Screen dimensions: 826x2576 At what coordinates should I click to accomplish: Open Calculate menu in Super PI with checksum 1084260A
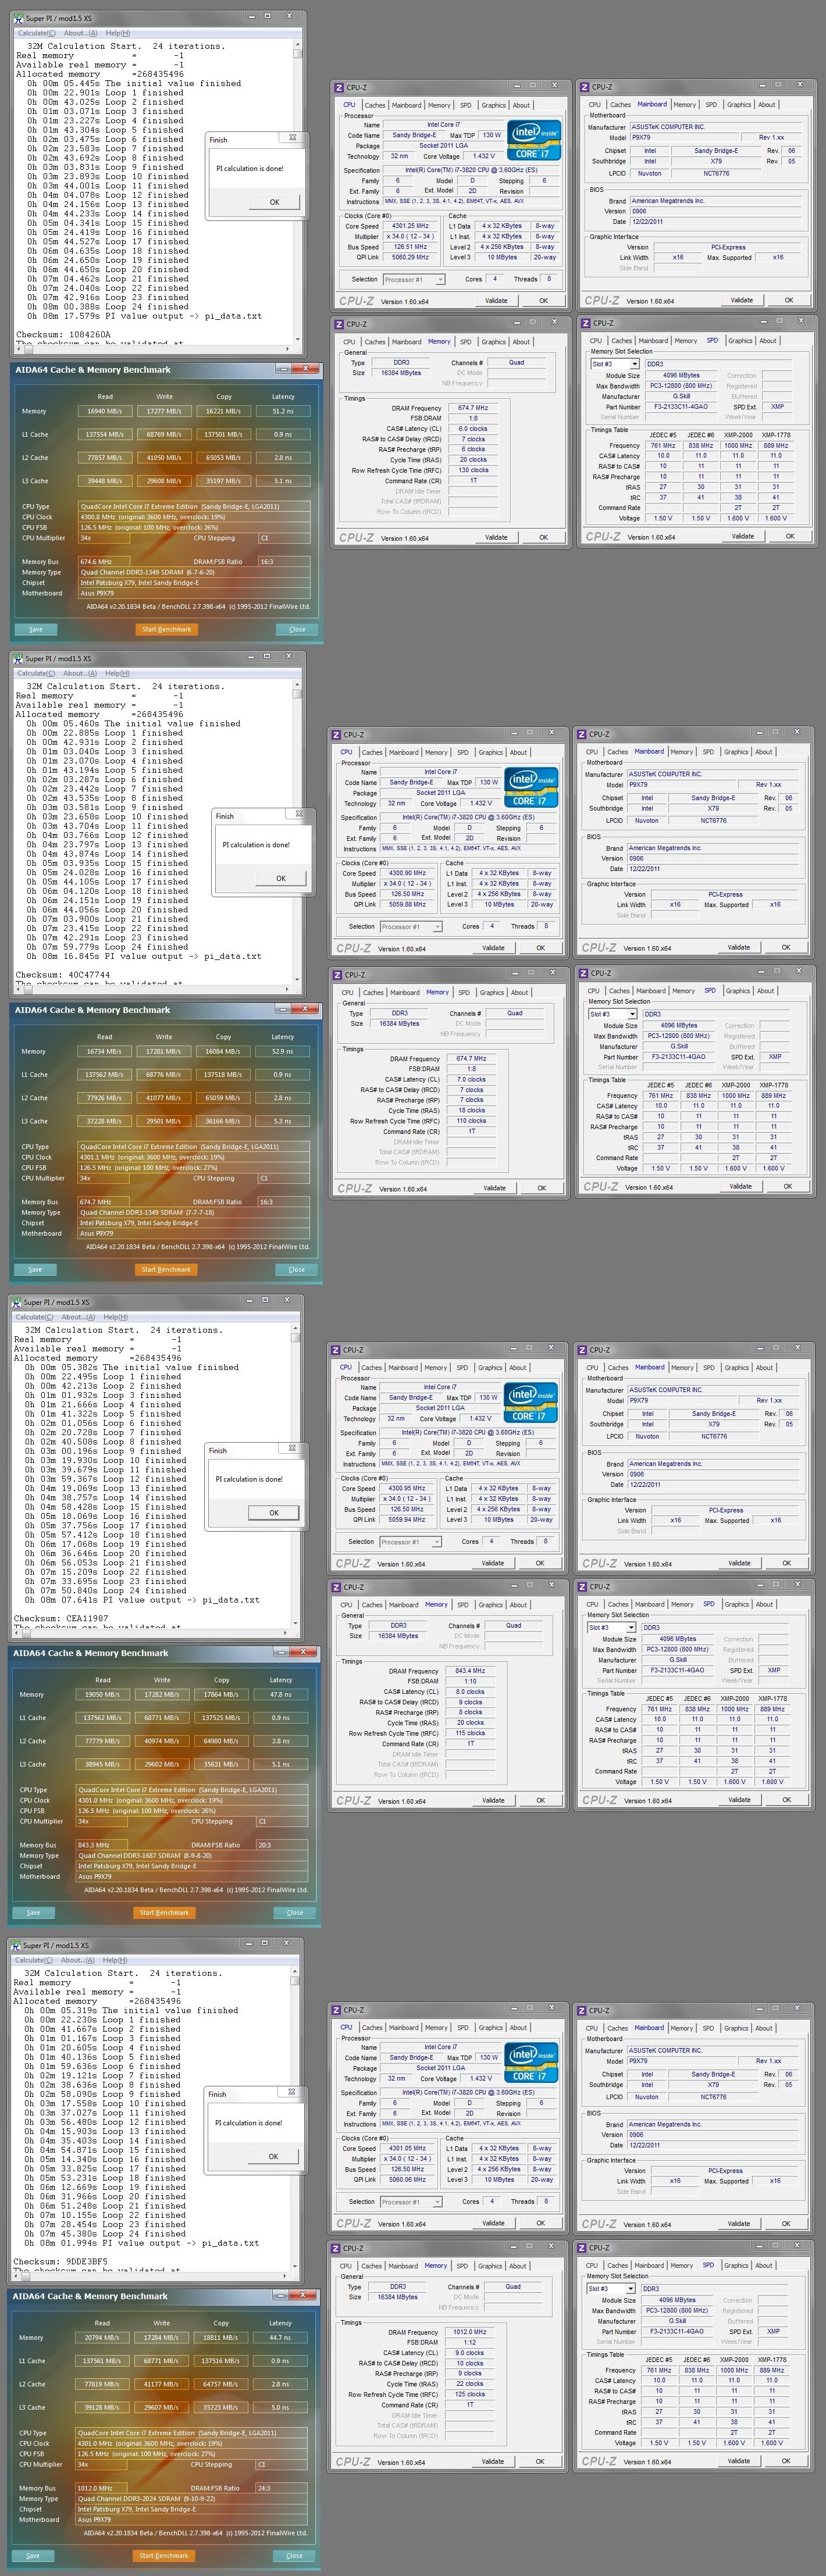click(x=37, y=33)
